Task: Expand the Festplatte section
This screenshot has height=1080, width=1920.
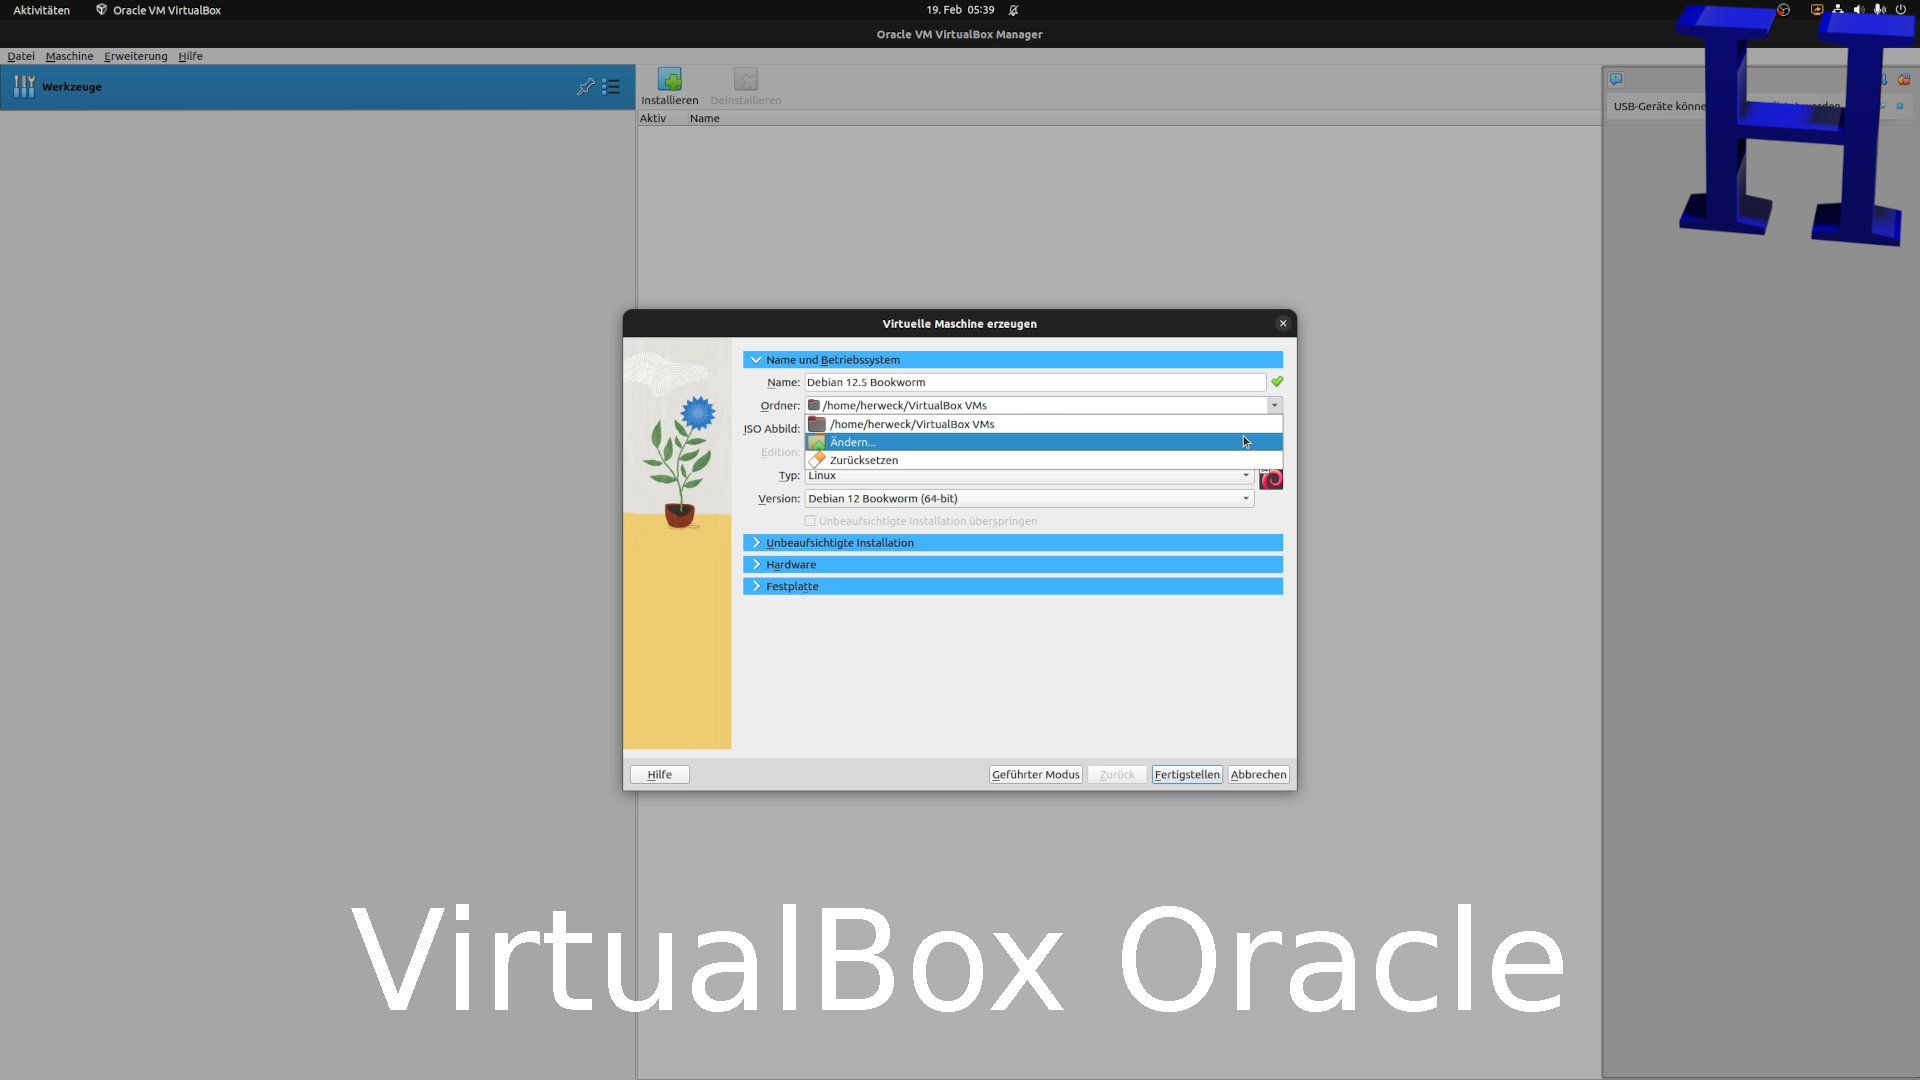Action: (x=1013, y=587)
